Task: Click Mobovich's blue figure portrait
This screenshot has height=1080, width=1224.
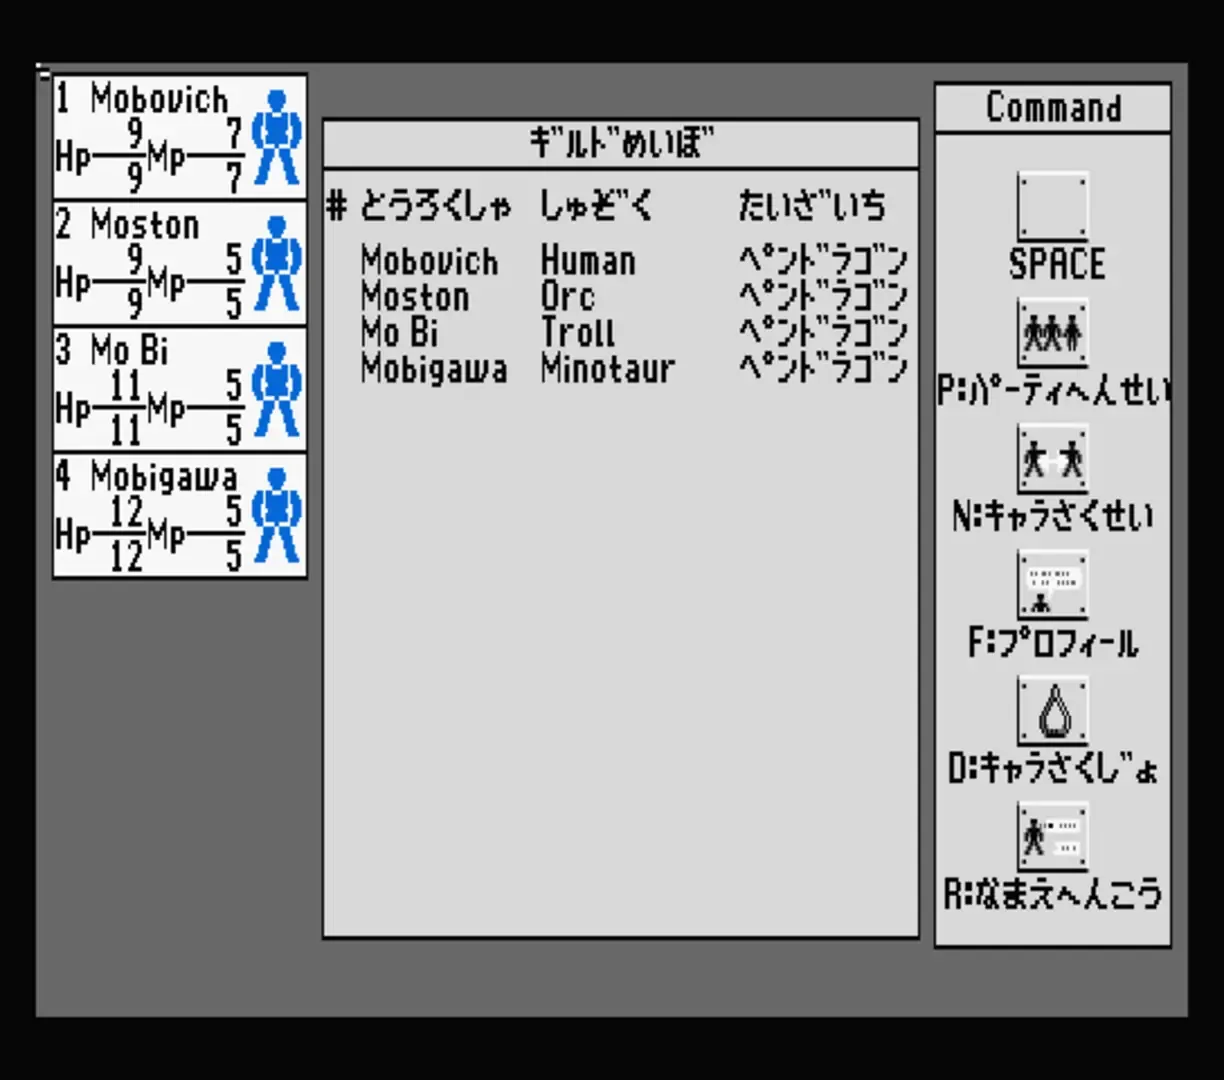Action: coord(276,138)
